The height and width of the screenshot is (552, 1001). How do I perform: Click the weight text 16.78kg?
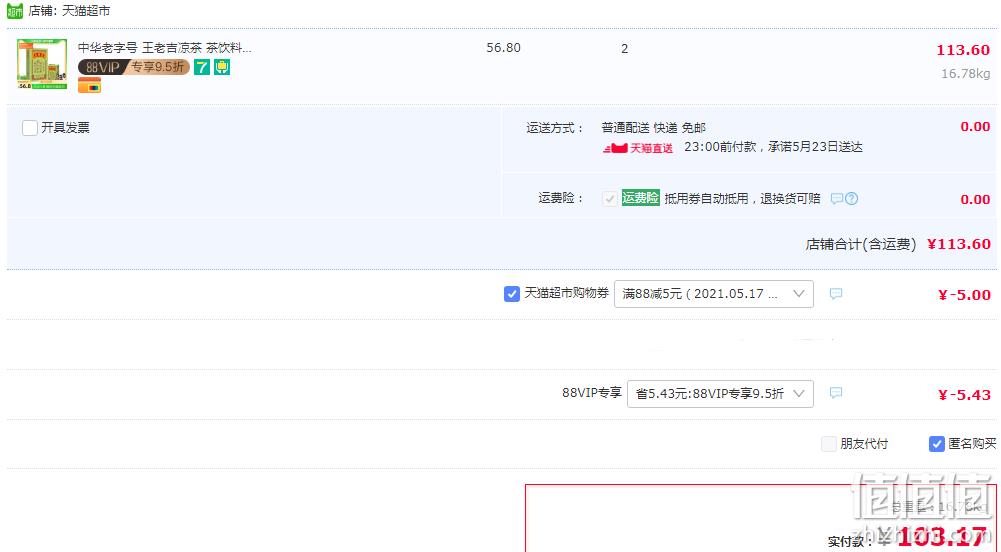coord(965,74)
